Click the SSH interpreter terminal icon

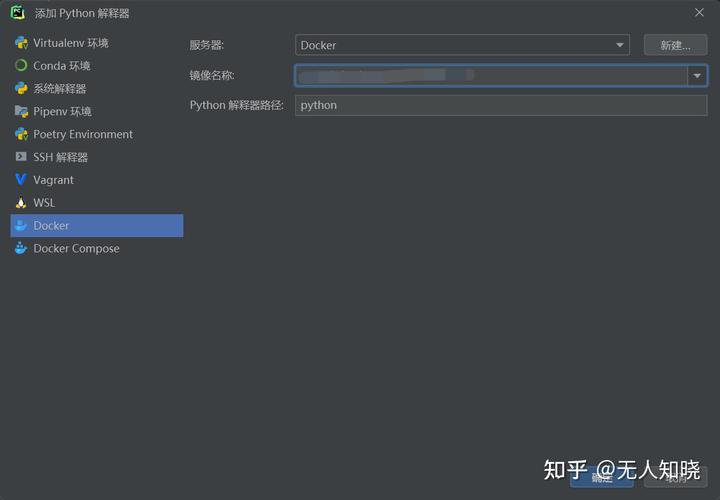tap(21, 157)
